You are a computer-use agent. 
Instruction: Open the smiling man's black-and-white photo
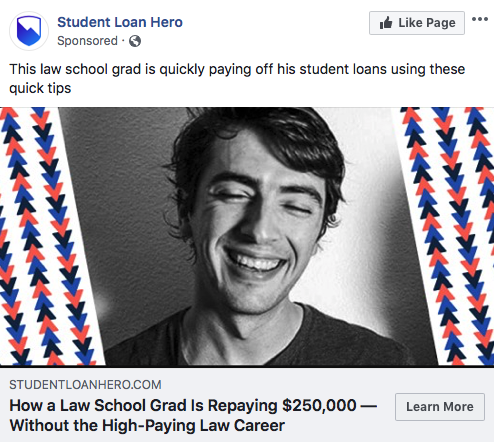pos(248,236)
